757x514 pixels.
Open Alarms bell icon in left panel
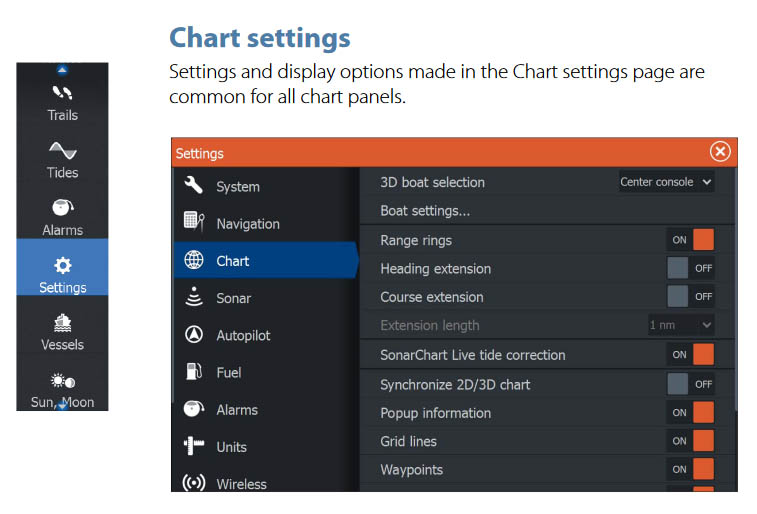point(62,207)
